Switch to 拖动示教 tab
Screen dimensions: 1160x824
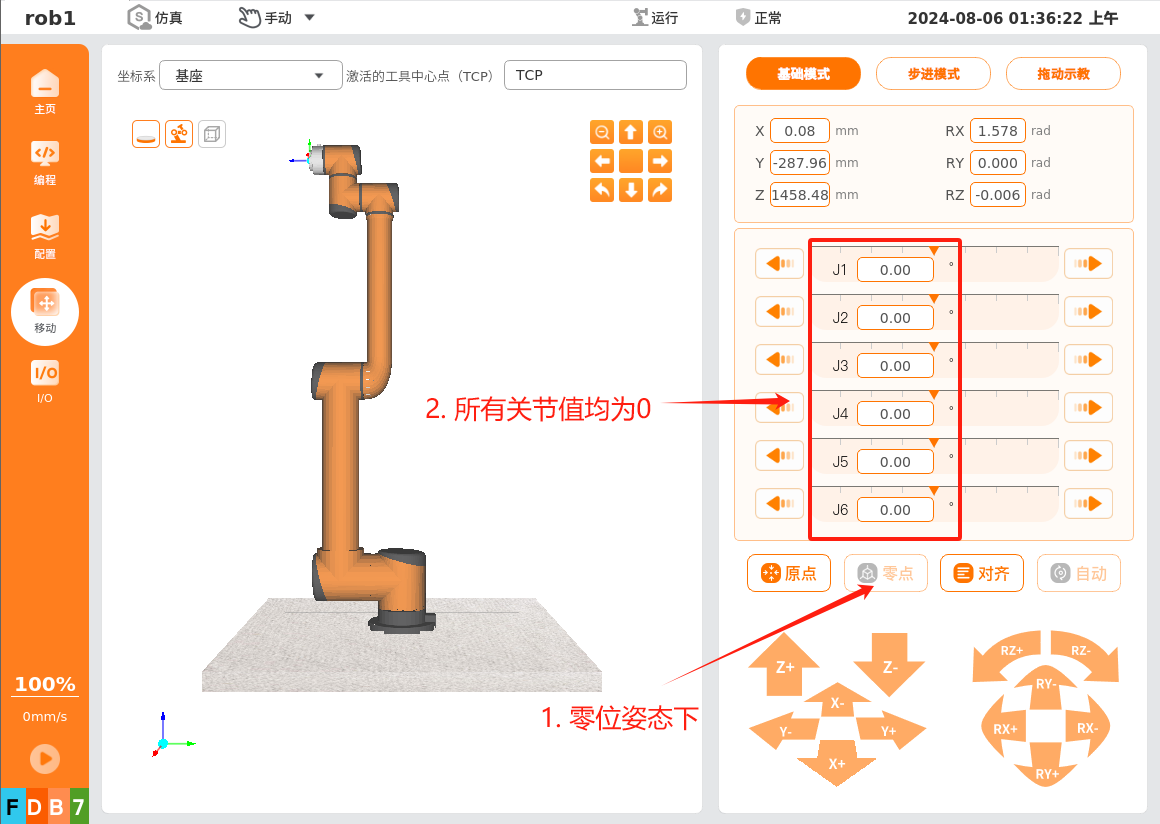coord(1063,74)
